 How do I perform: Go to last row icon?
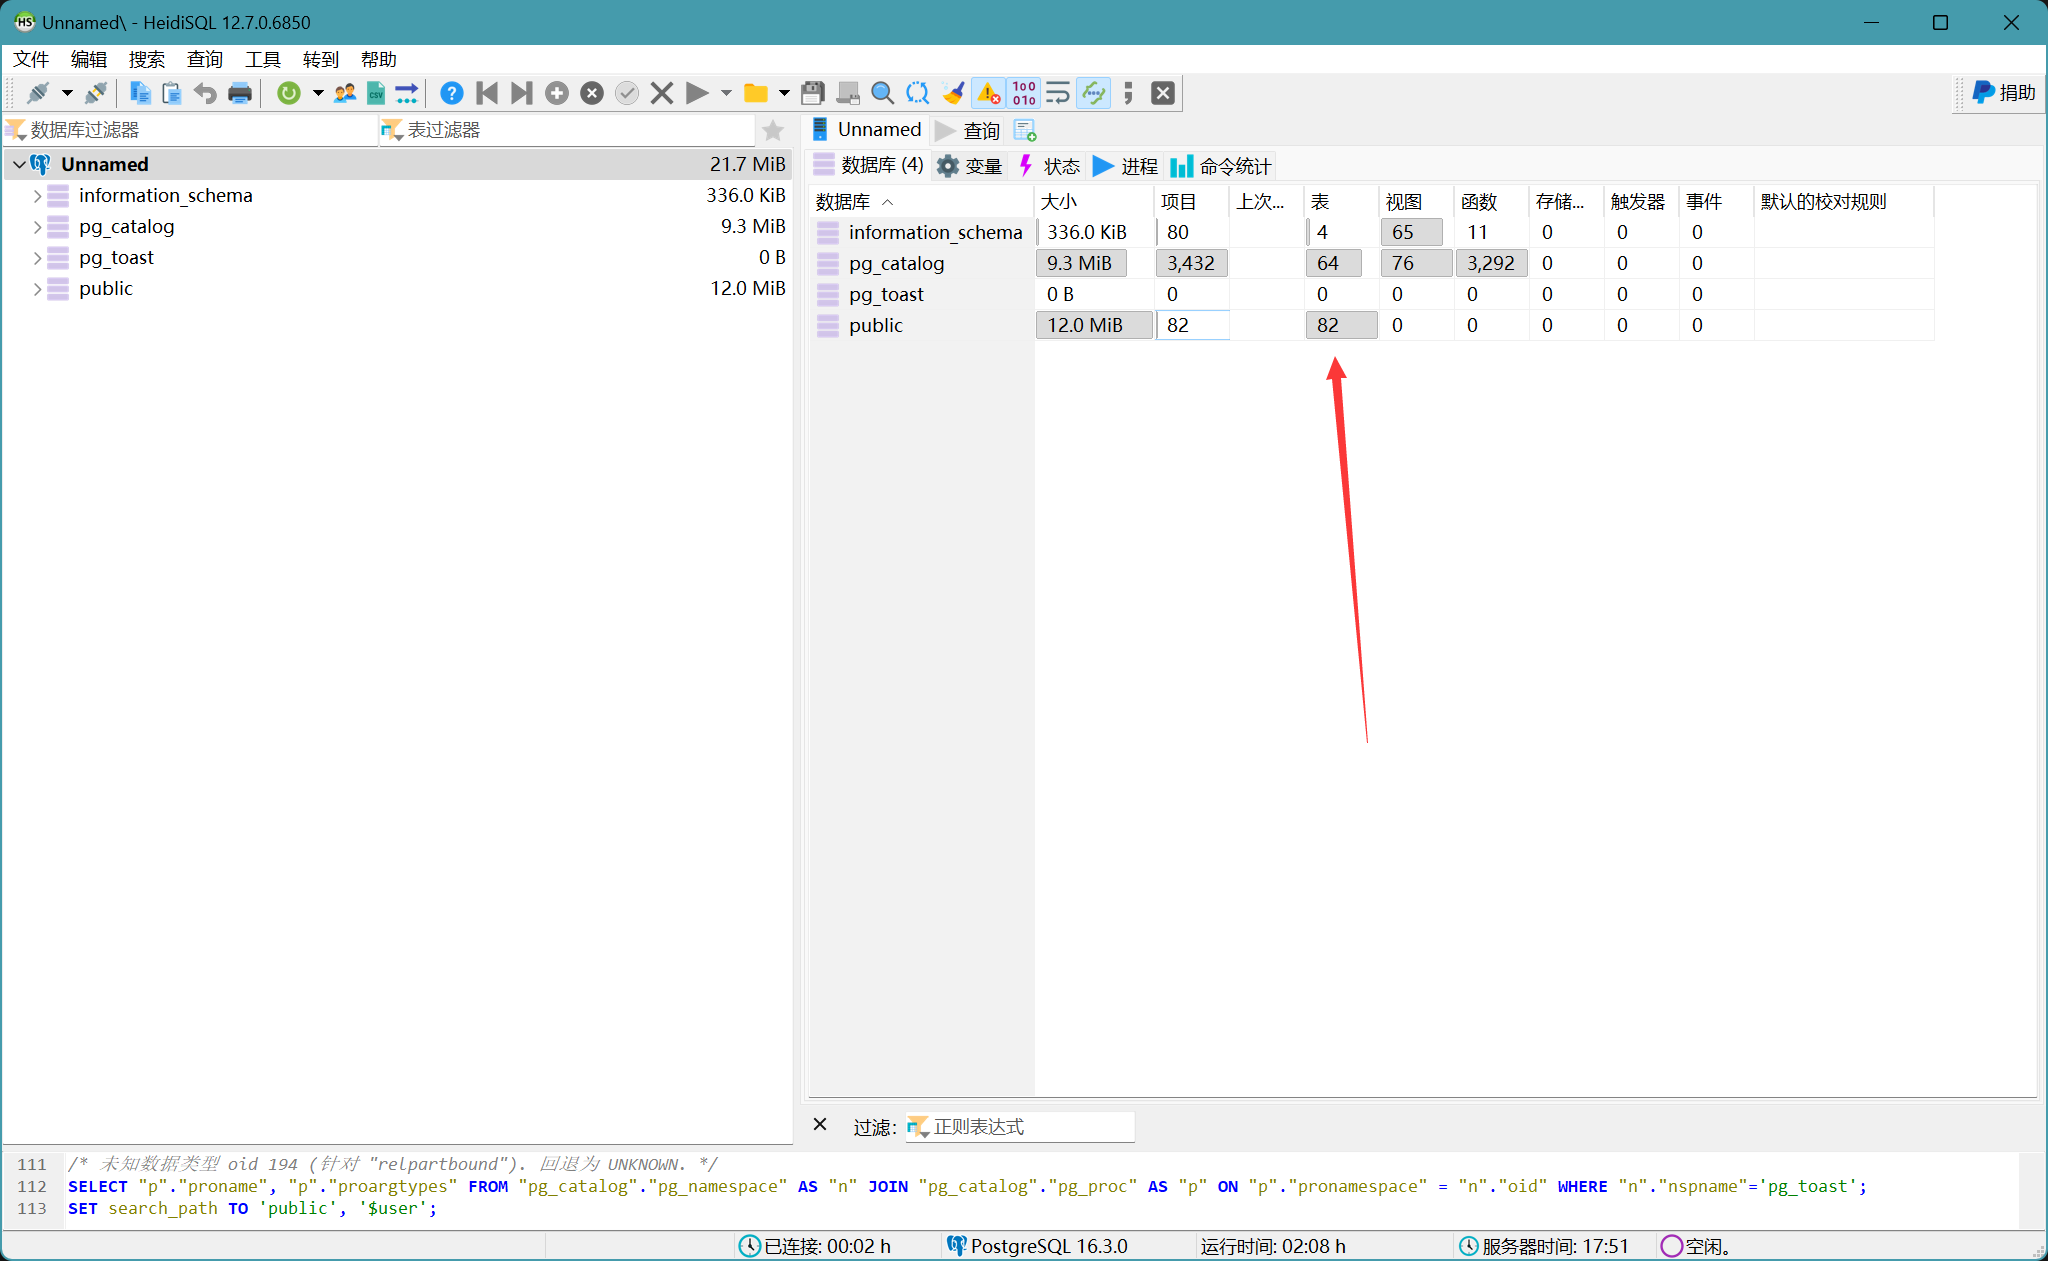(x=521, y=93)
